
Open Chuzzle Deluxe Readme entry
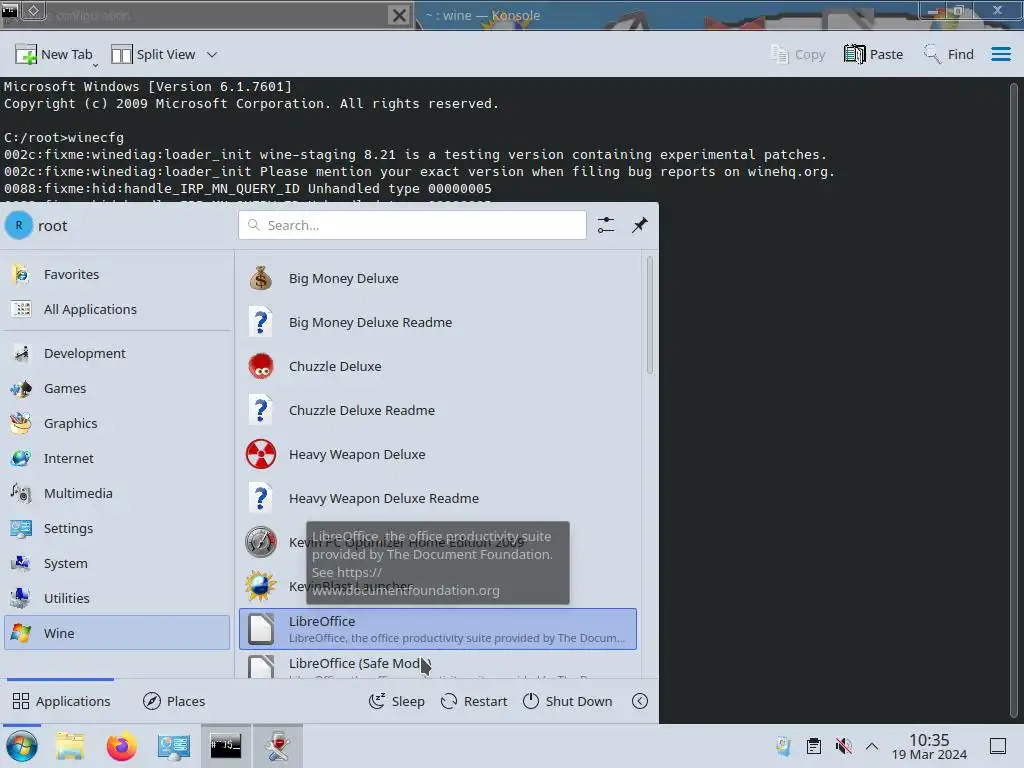(438, 410)
